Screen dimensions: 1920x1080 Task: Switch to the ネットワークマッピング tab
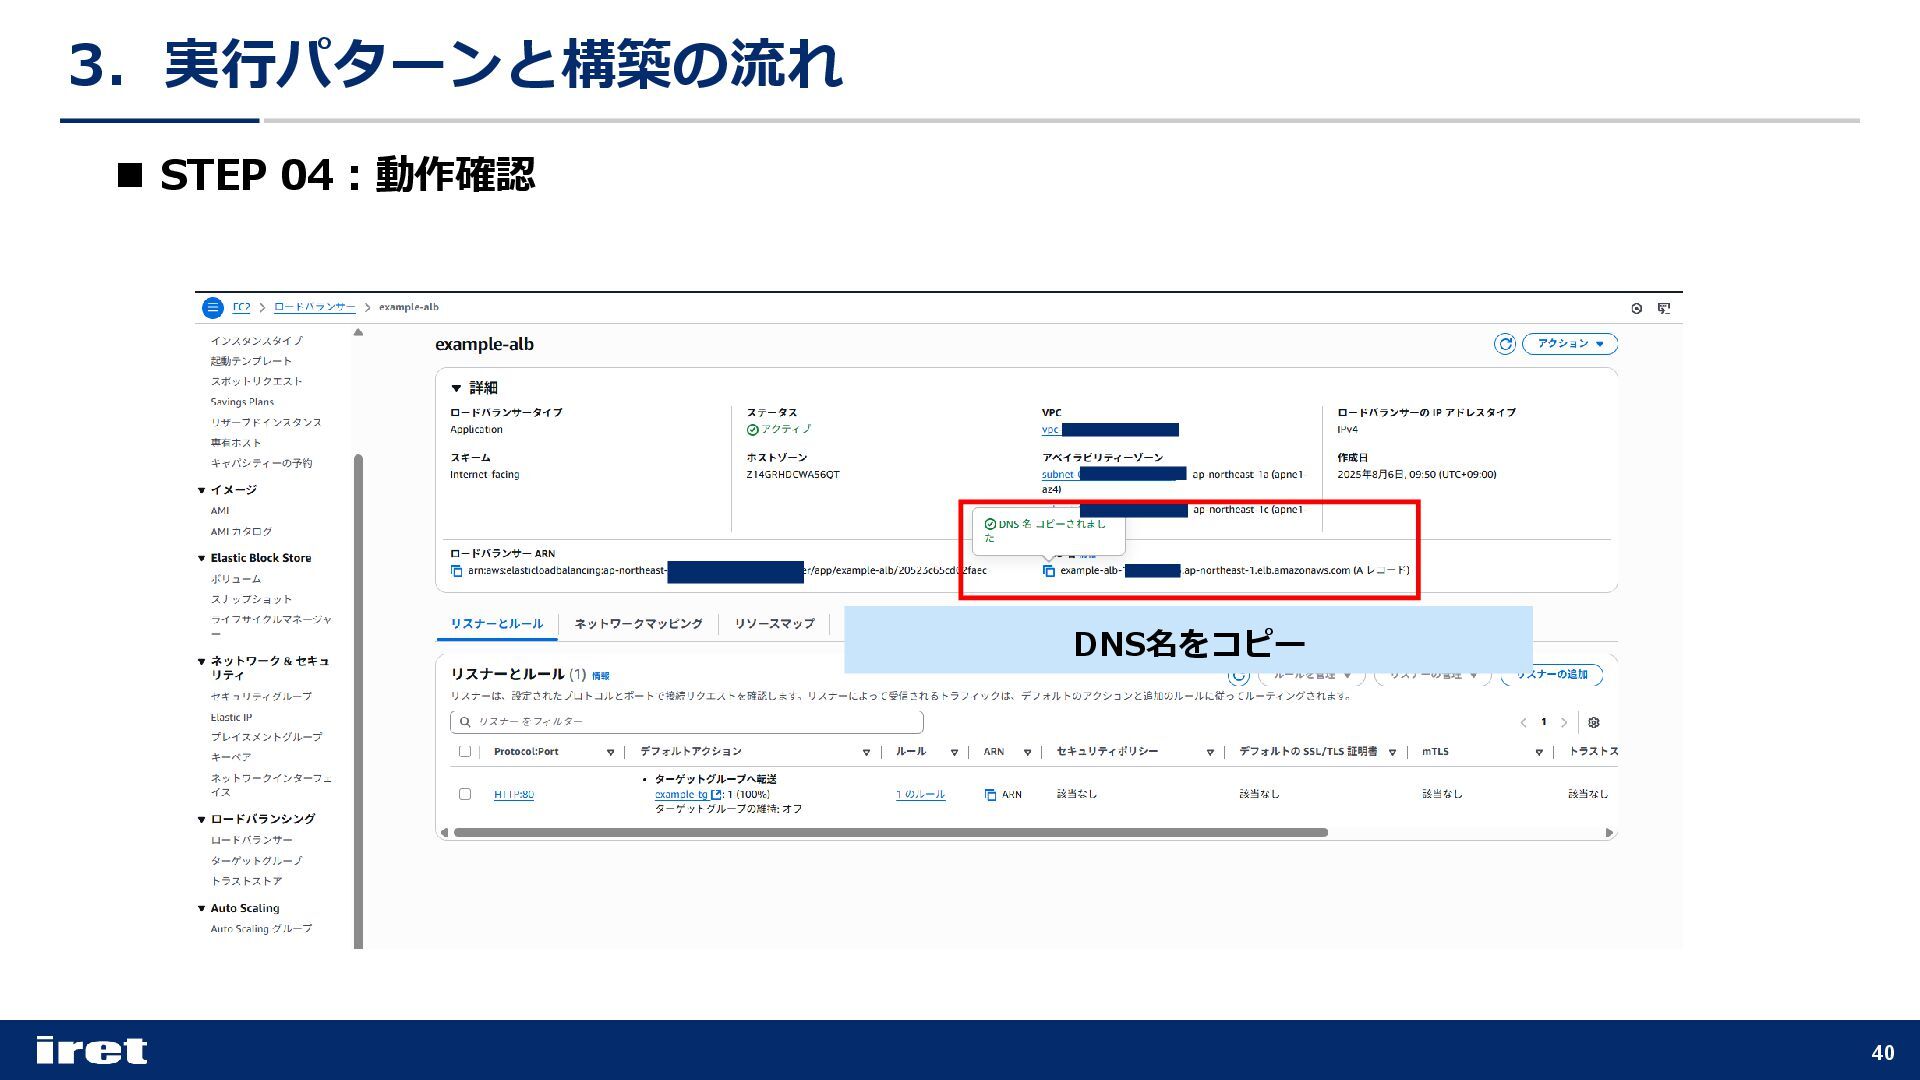(x=638, y=624)
